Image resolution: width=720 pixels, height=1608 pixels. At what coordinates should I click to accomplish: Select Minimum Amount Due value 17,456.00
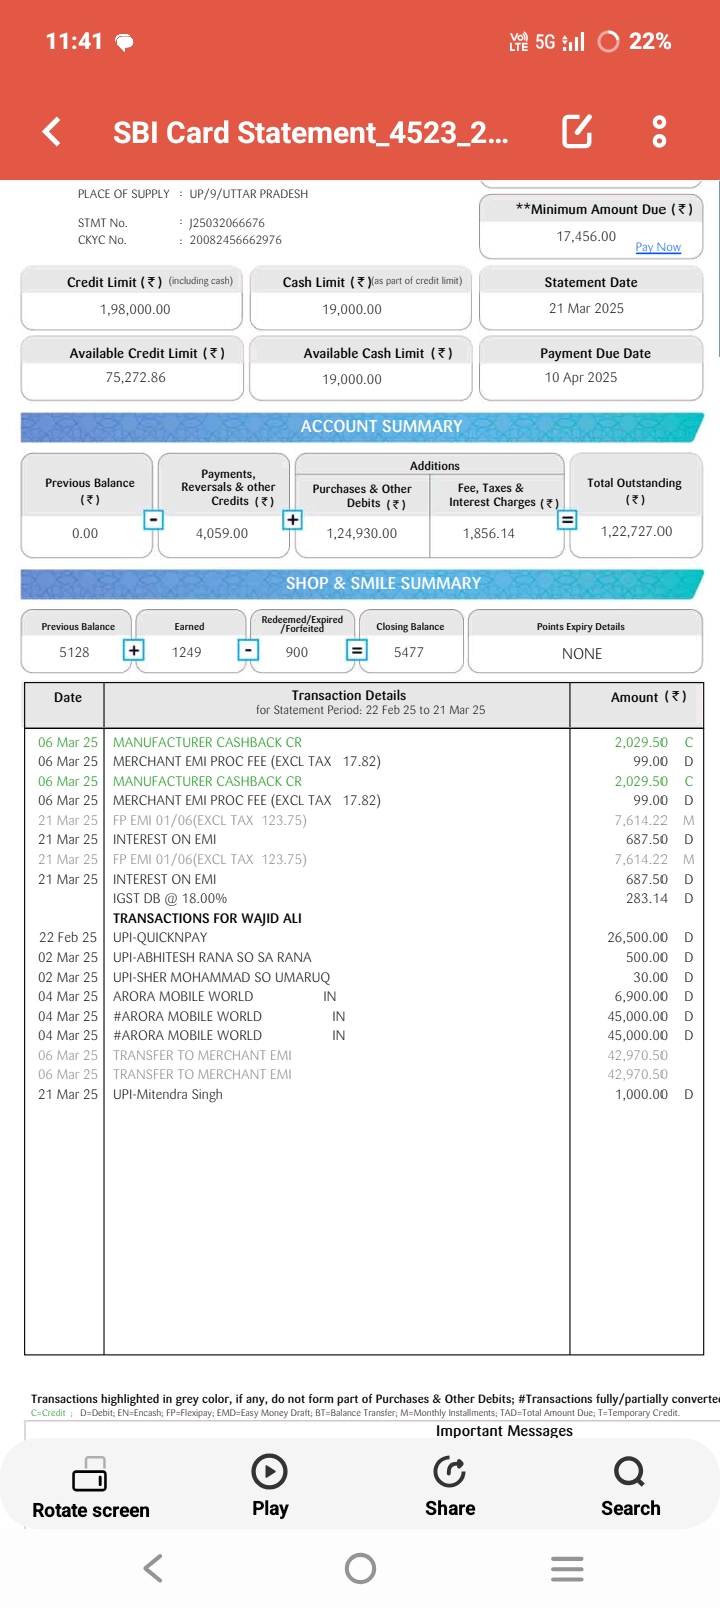pos(586,237)
